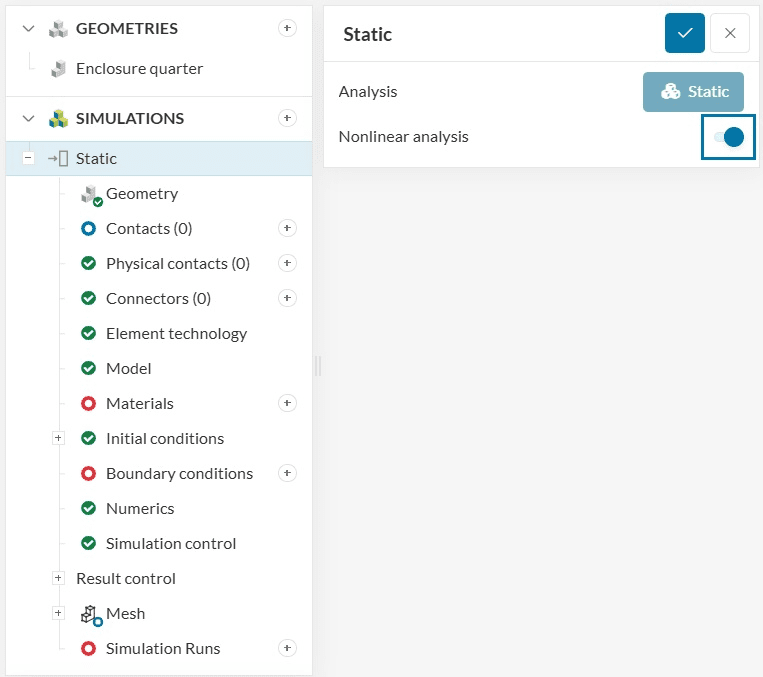Click the panel resize divider handle
763x677 pixels.
coord(318,366)
